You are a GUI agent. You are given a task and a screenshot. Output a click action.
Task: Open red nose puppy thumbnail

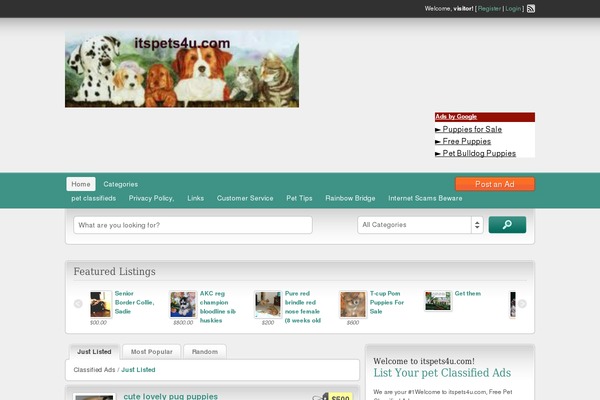pyautogui.click(x=268, y=304)
